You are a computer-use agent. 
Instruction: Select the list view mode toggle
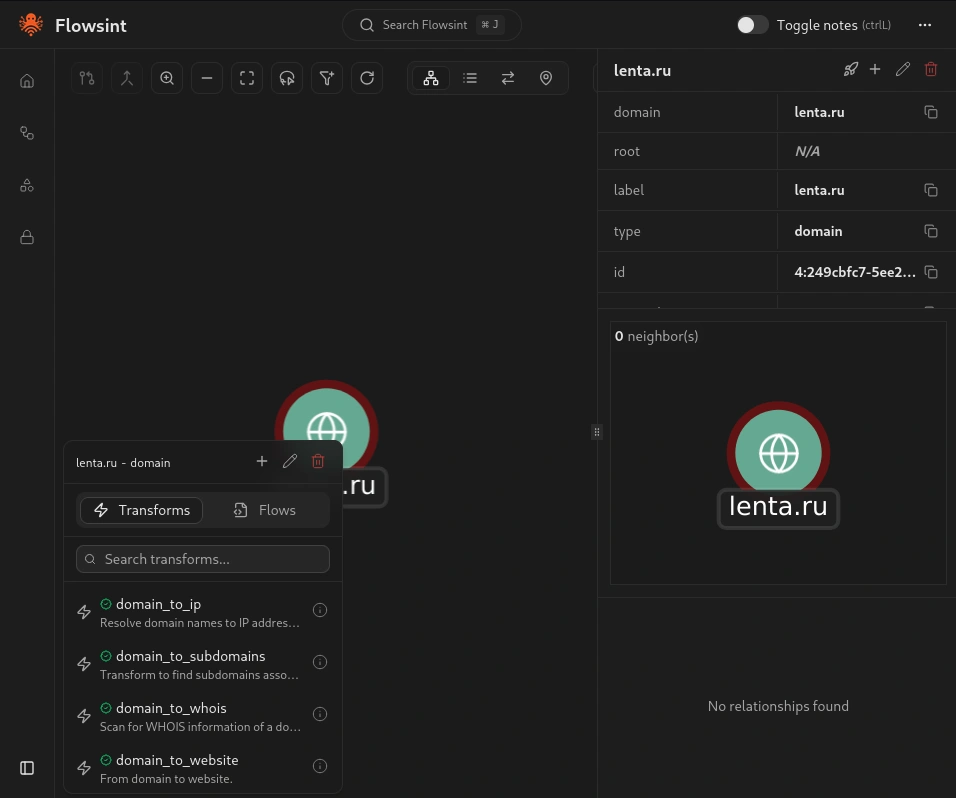[470, 78]
